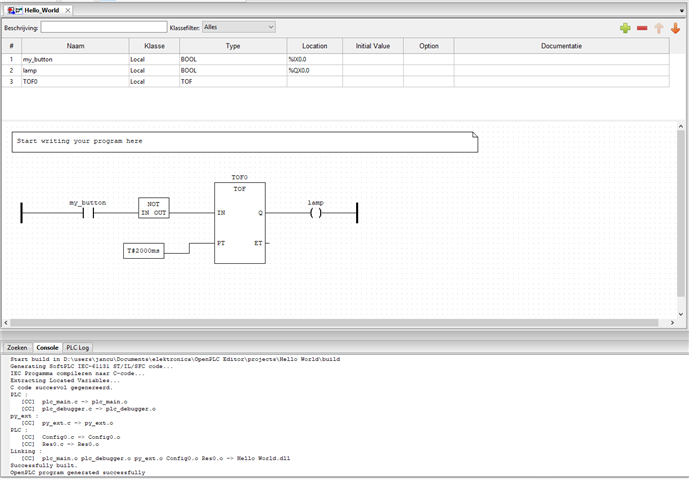Select the T#2000ms input variable box
Screen dimensions: 689x480
[x=144, y=251]
